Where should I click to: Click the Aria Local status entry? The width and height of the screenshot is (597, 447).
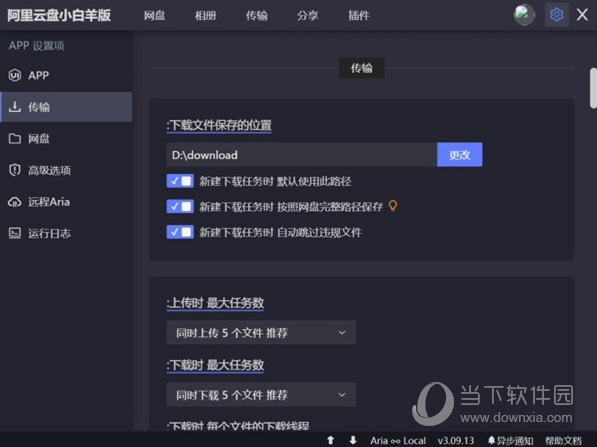(x=398, y=441)
